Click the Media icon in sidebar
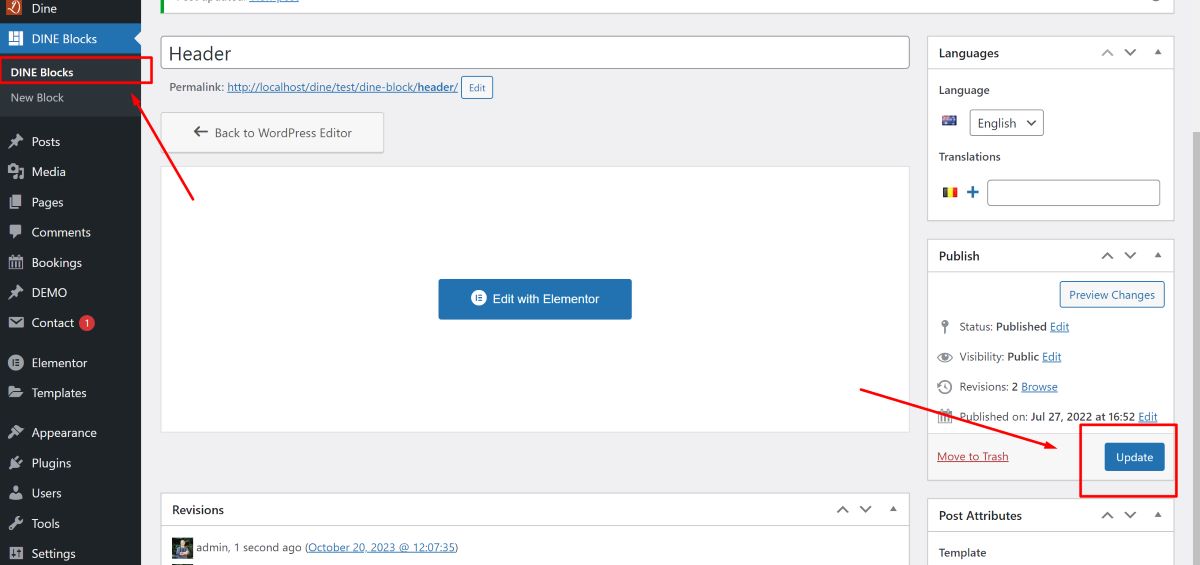Screen dimensions: 1200x565 (15, 172)
